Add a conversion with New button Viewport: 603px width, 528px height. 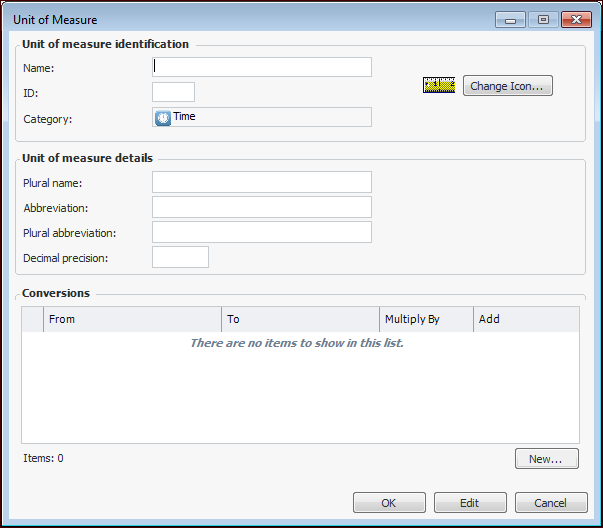pos(547,459)
